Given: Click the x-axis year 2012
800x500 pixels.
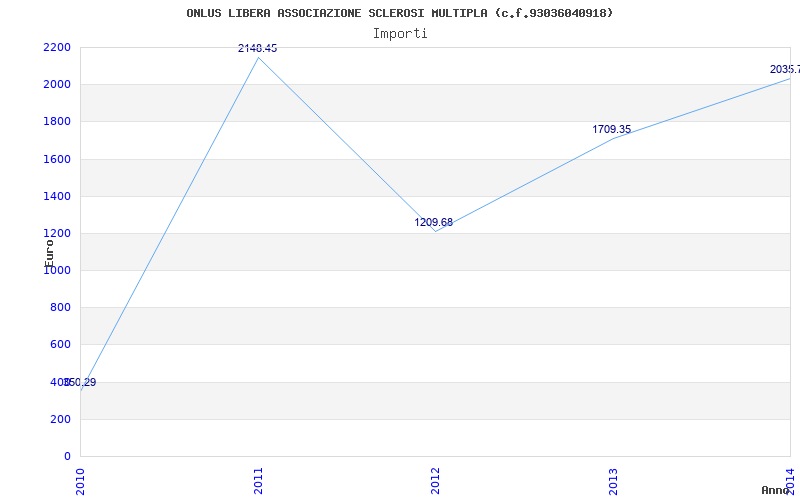Looking at the screenshot, I should (435, 481).
